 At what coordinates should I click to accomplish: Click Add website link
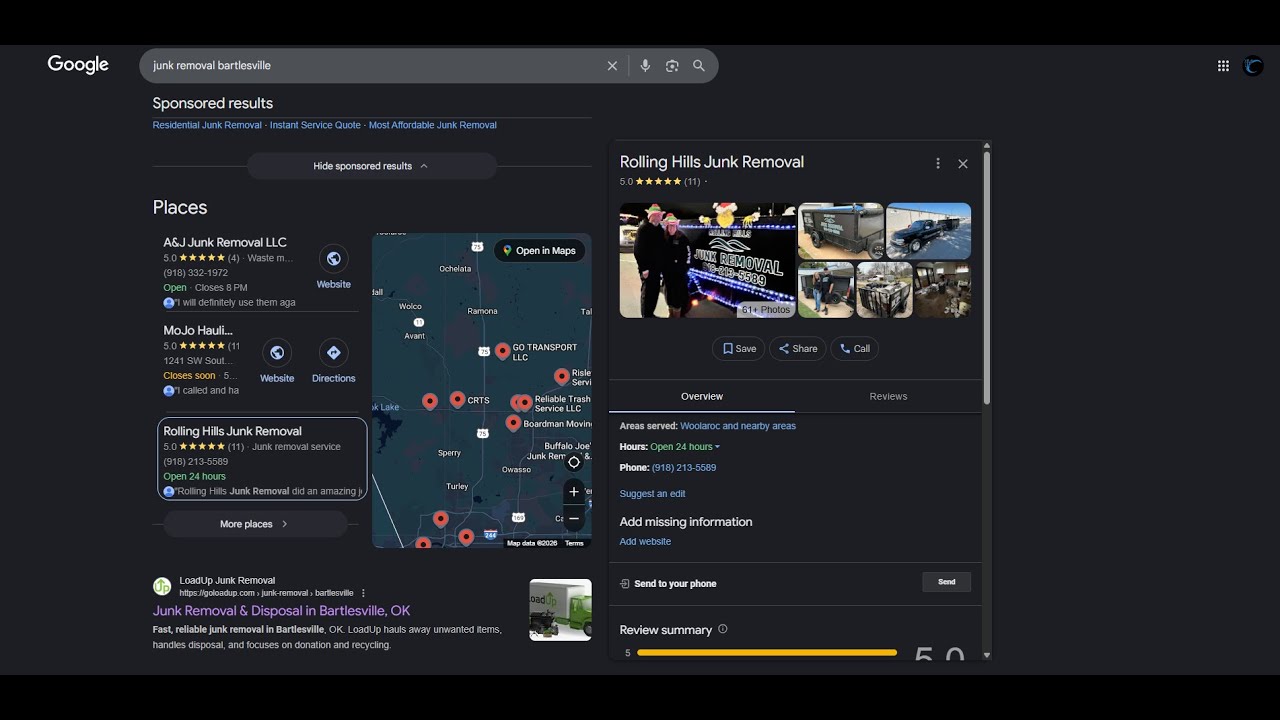click(645, 542)
